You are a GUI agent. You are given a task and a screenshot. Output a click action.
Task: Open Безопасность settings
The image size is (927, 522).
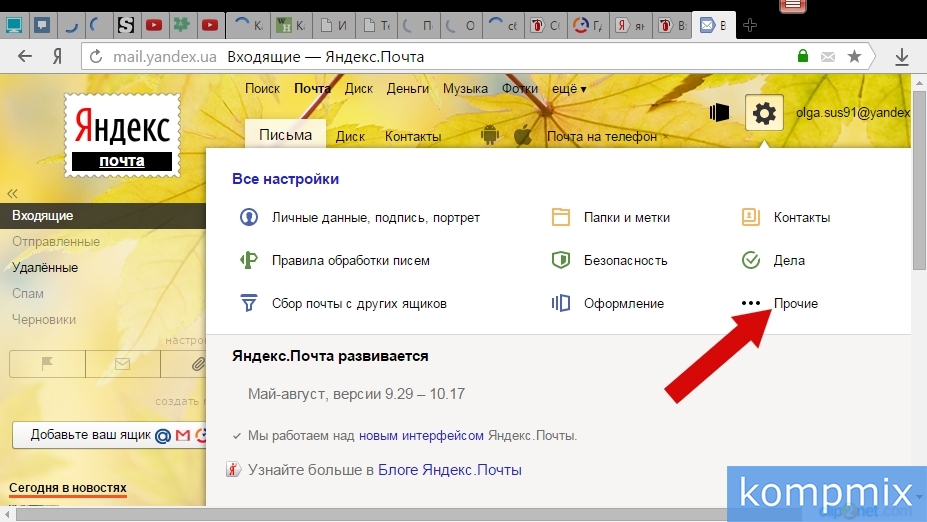625,260
